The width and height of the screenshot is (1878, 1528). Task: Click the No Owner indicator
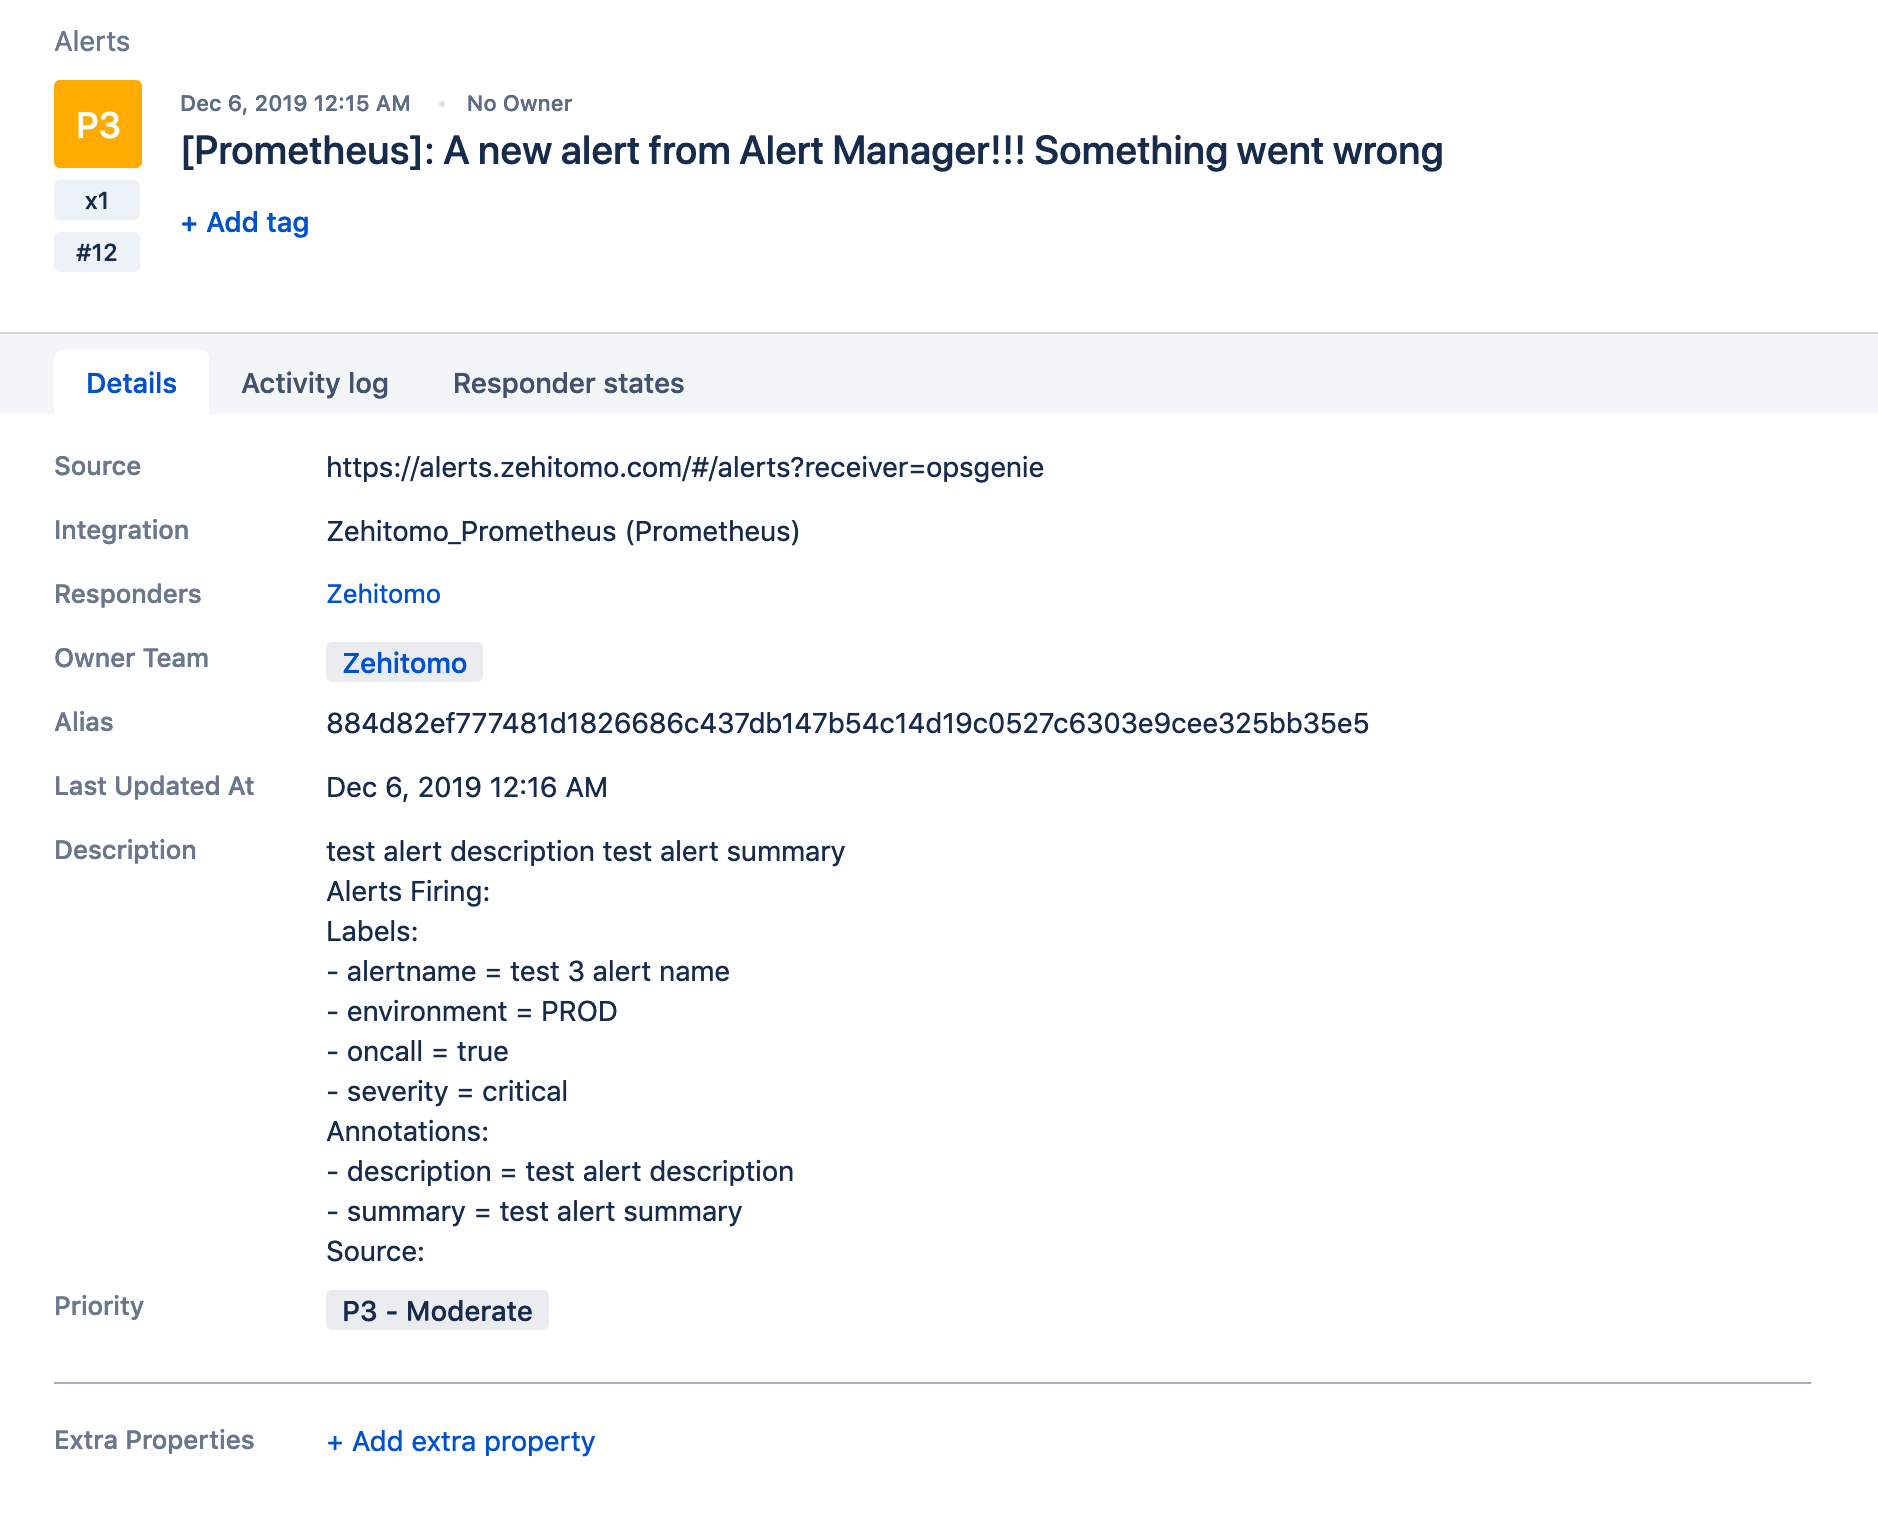[x=520, y=103]
